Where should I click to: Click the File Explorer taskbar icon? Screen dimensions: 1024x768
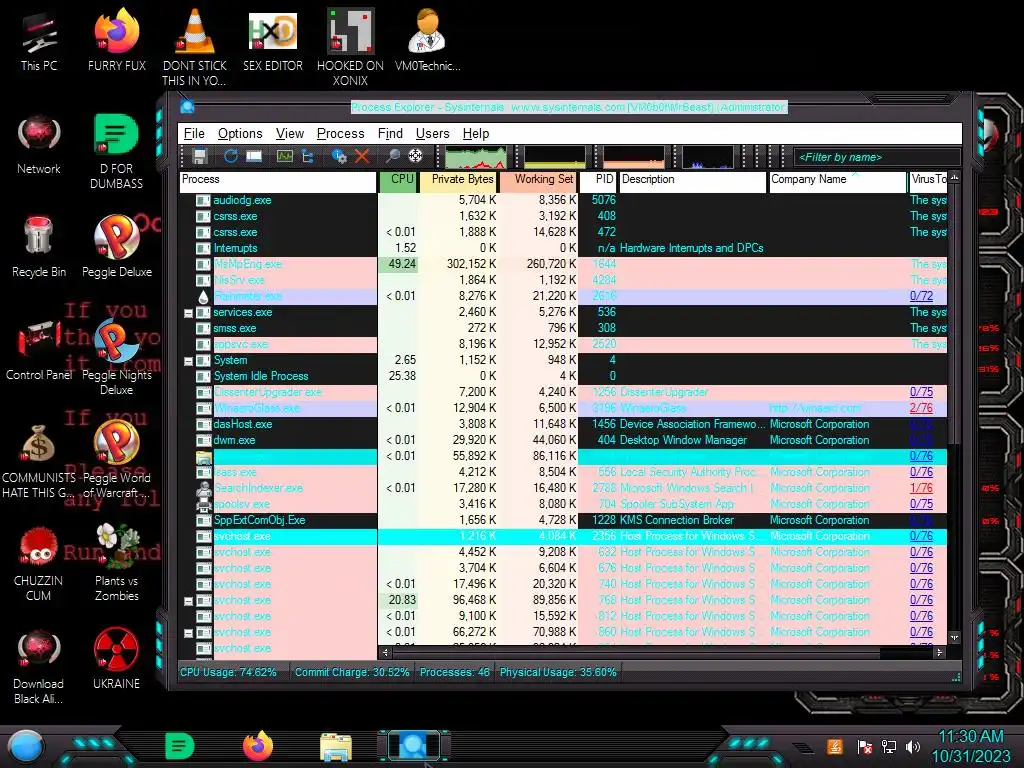[x=336, y=746]
